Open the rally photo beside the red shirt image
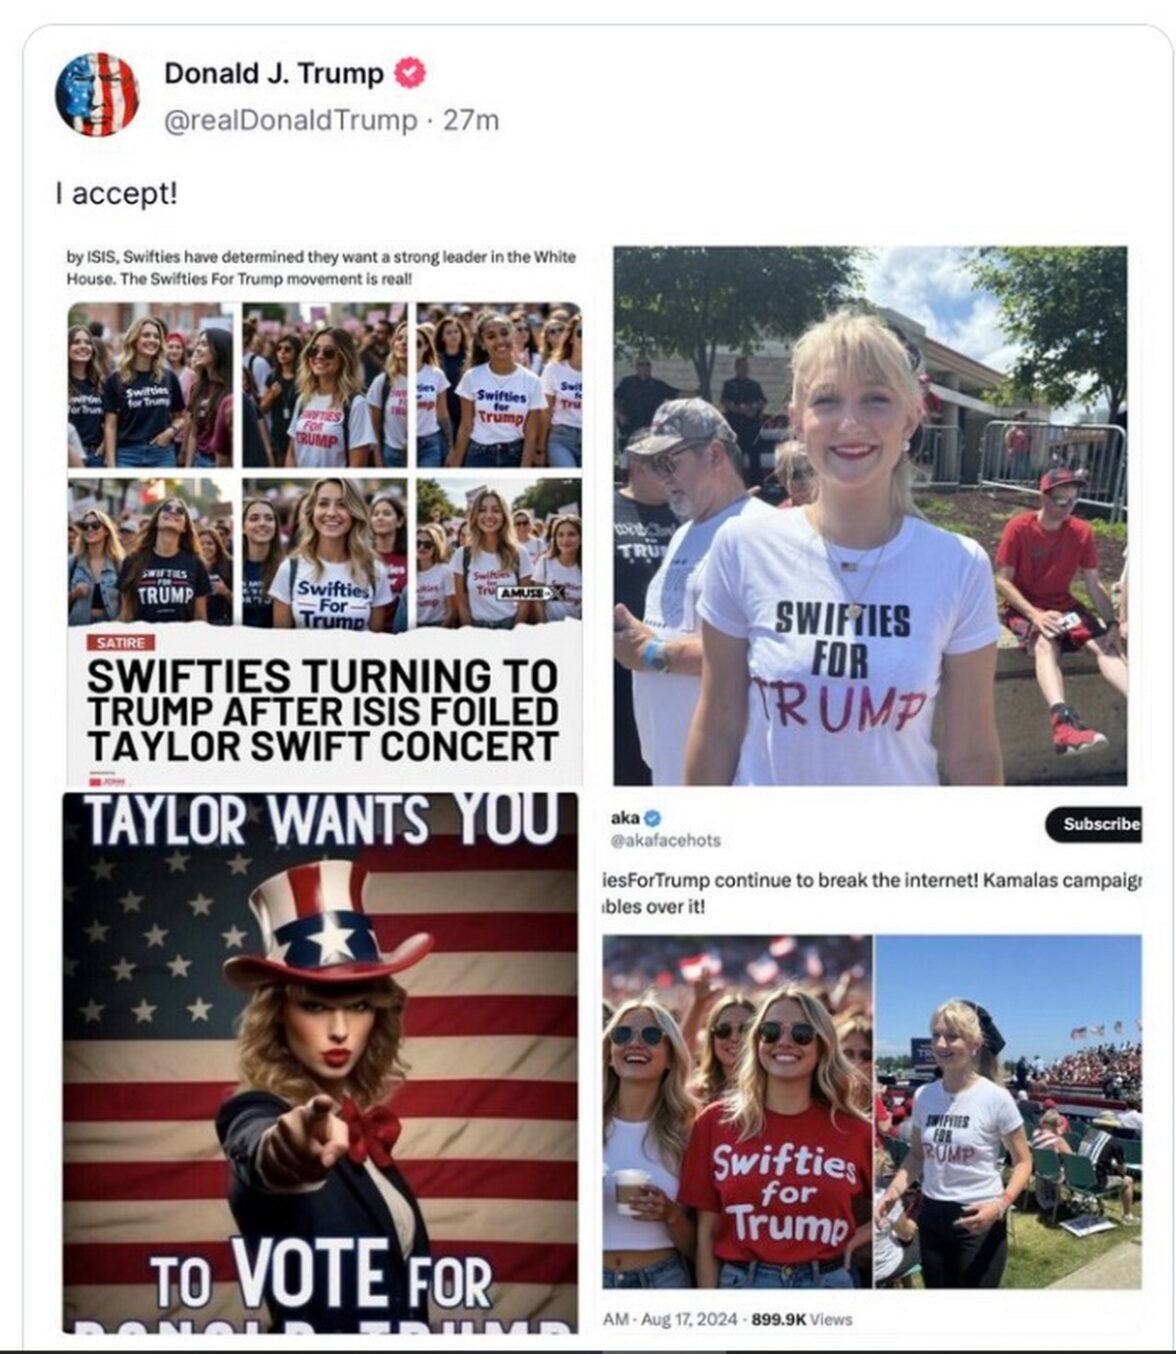Viewport: 1176px width, 1354px height. 1008,1112
